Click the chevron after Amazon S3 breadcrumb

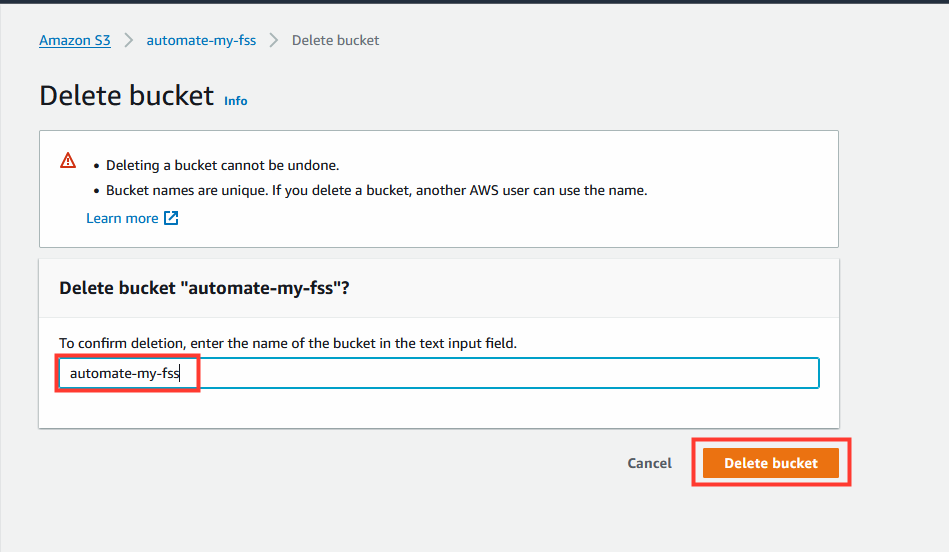click(x=128, y=41)
